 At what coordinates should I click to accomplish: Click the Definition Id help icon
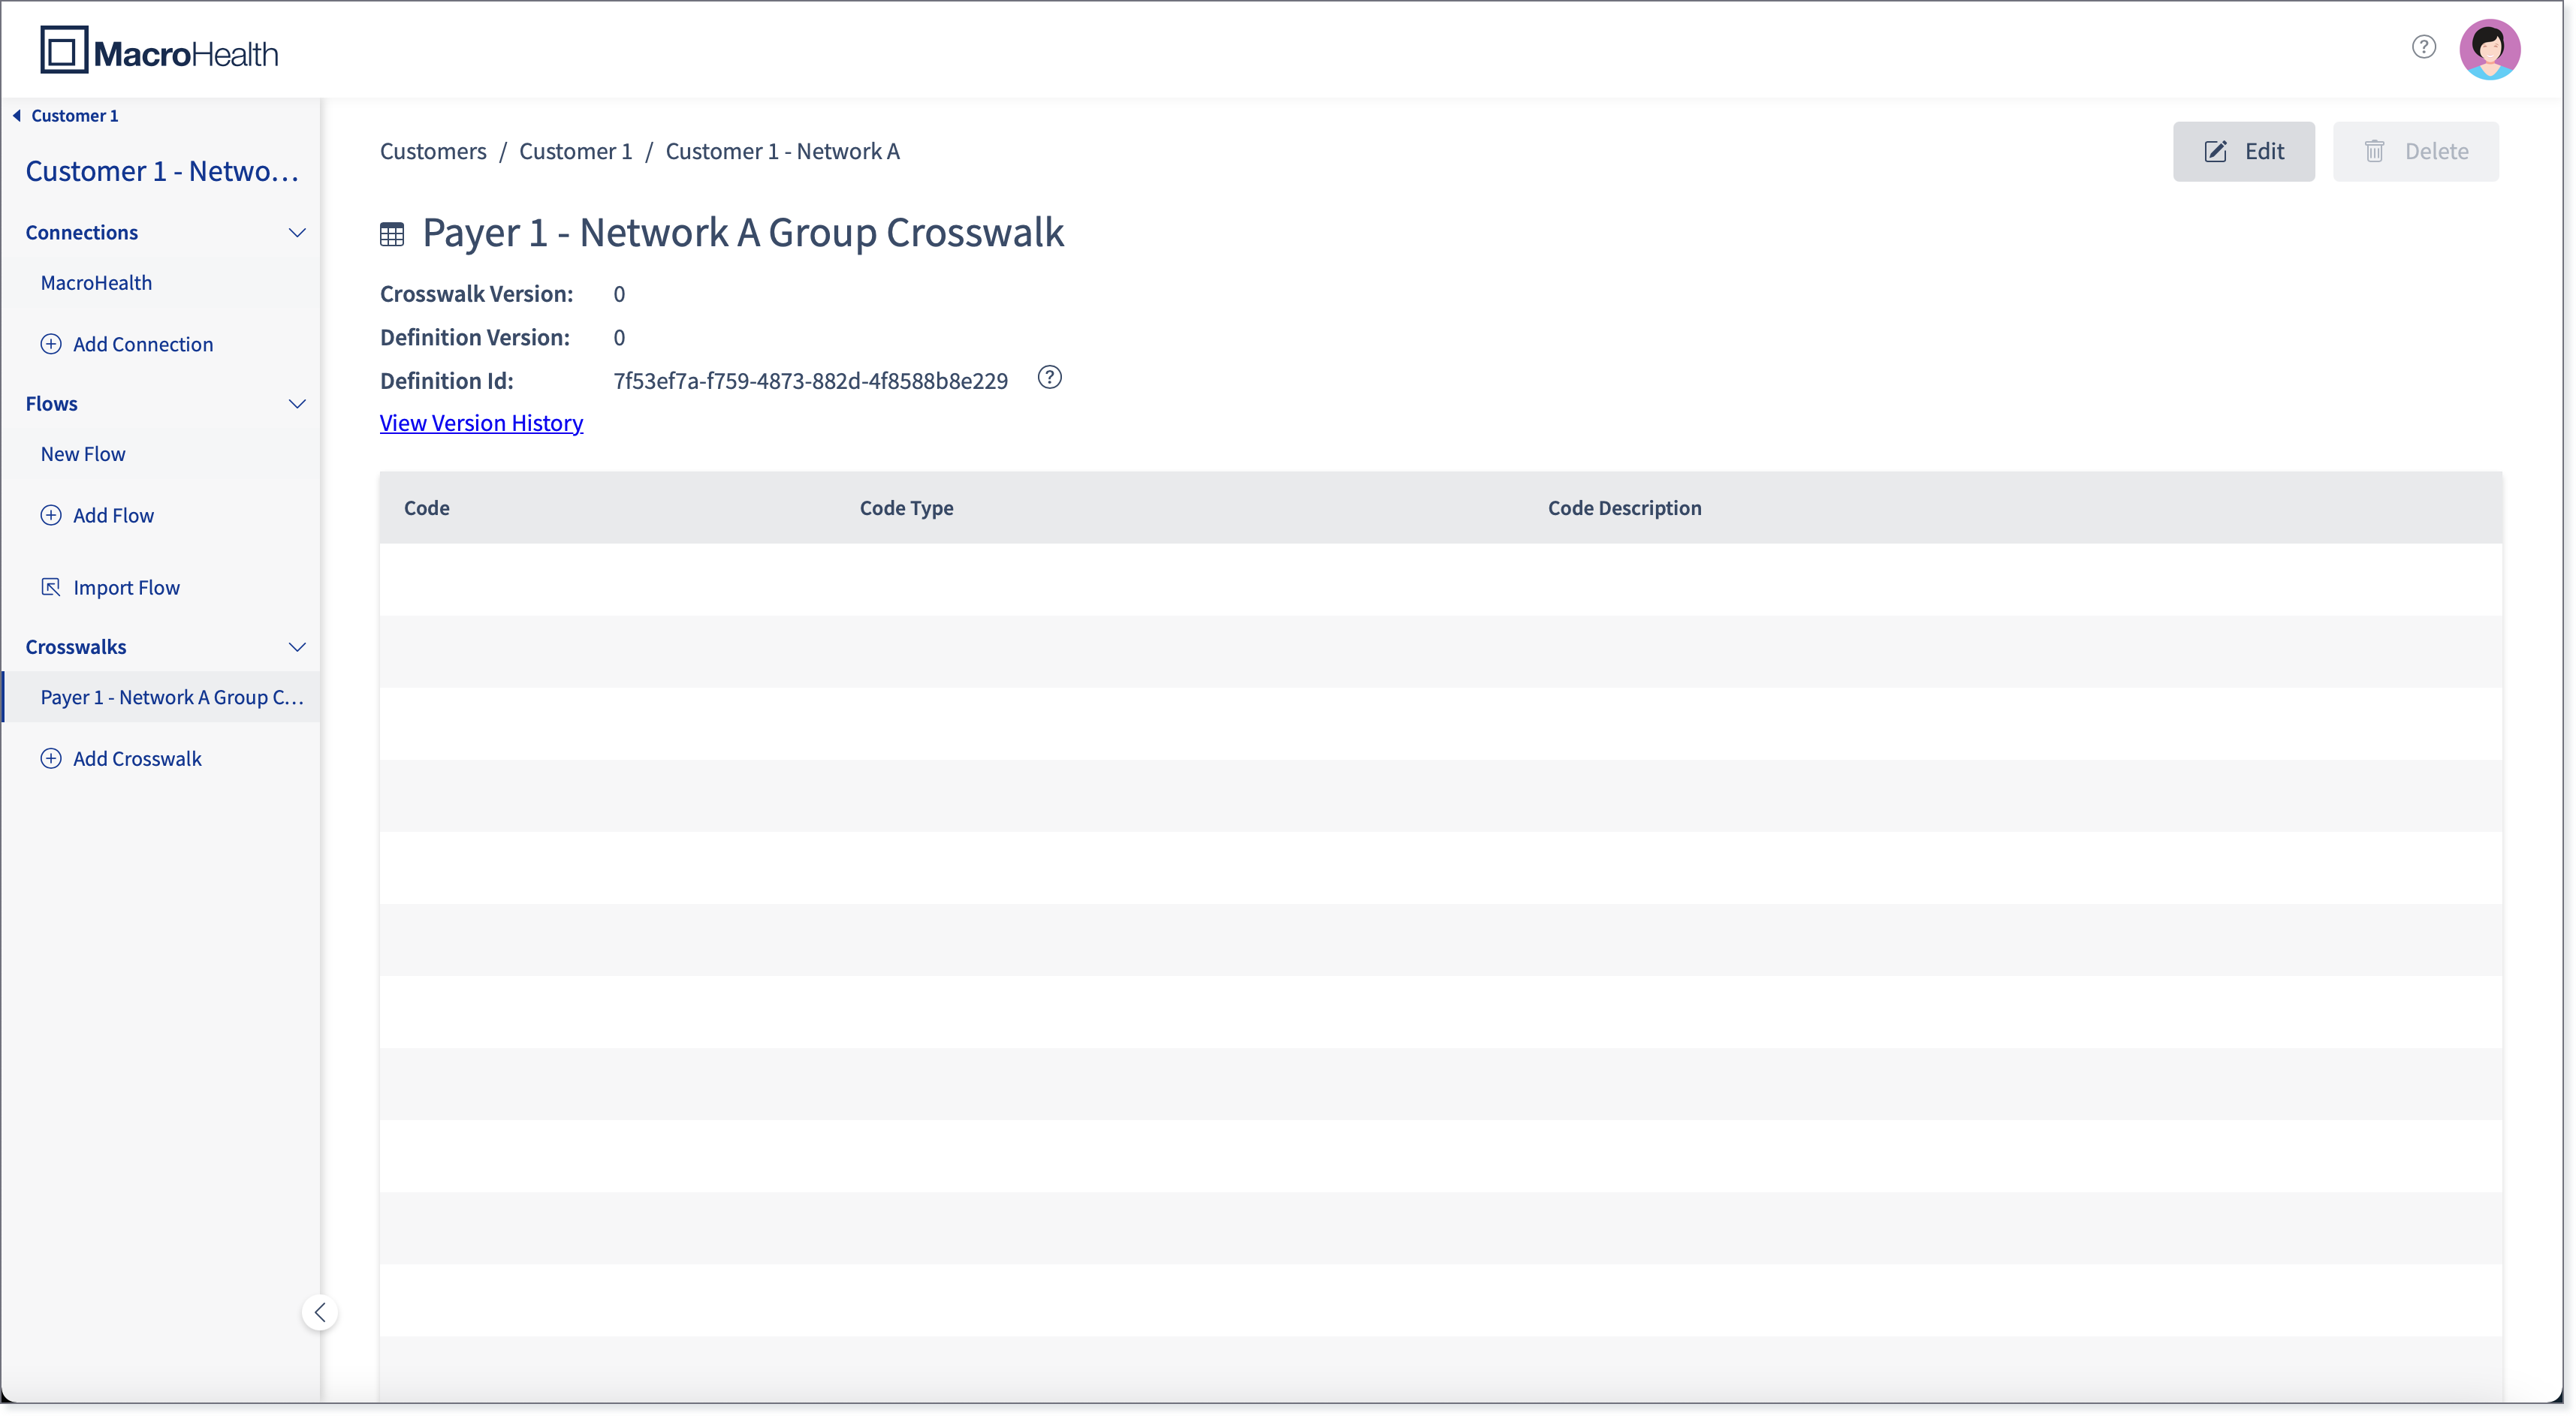[1049, 378]
